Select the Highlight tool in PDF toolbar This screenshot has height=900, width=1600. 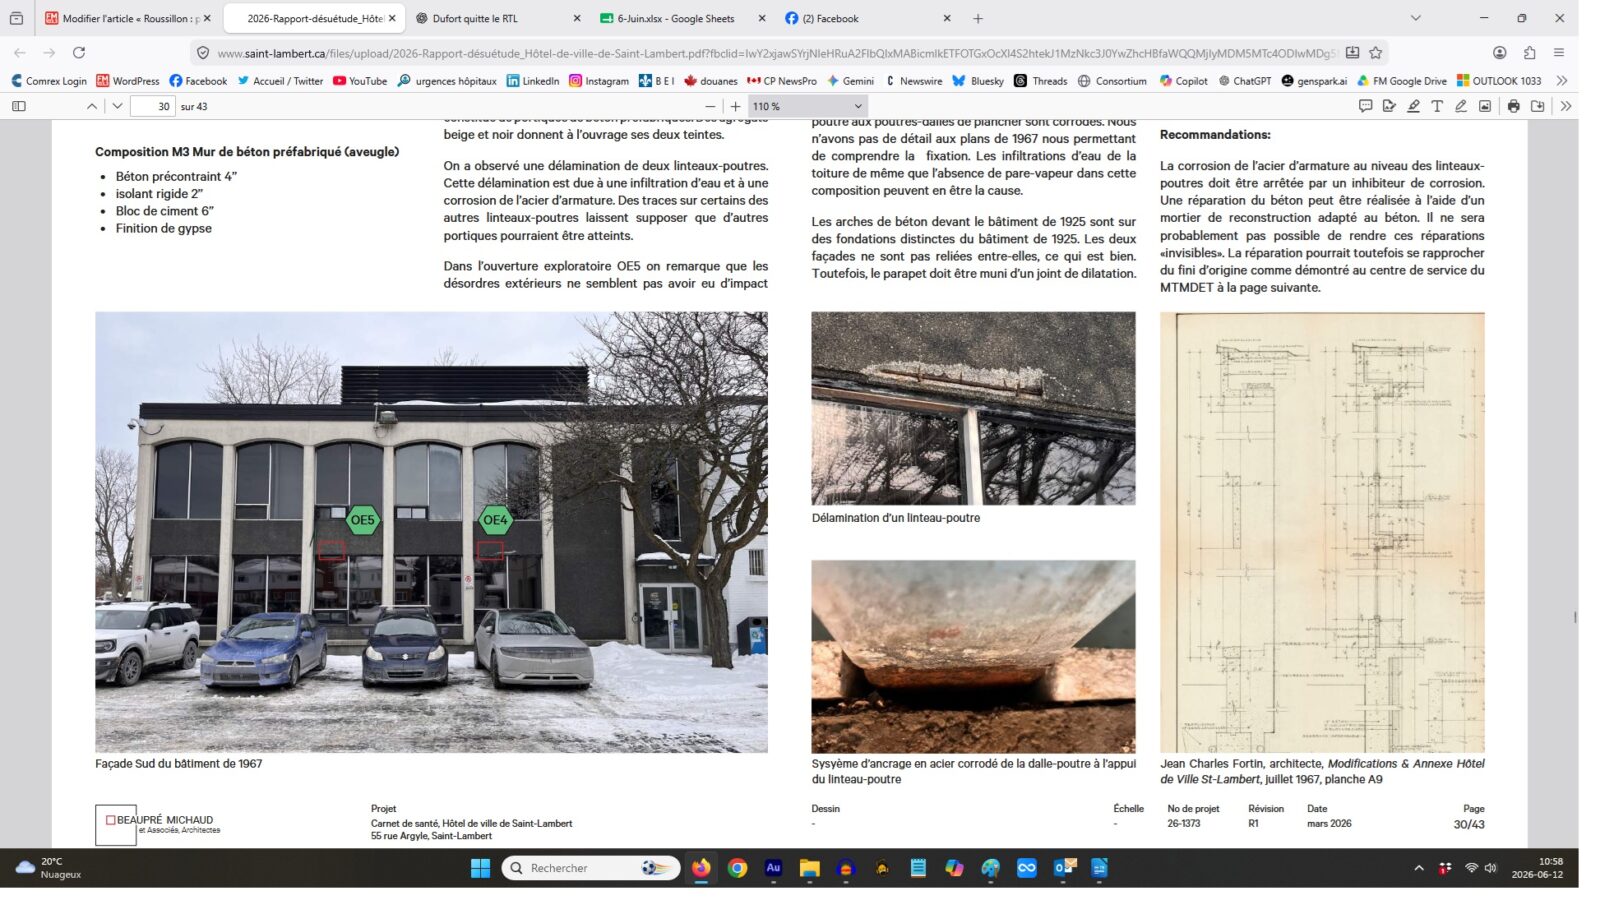1413,106
